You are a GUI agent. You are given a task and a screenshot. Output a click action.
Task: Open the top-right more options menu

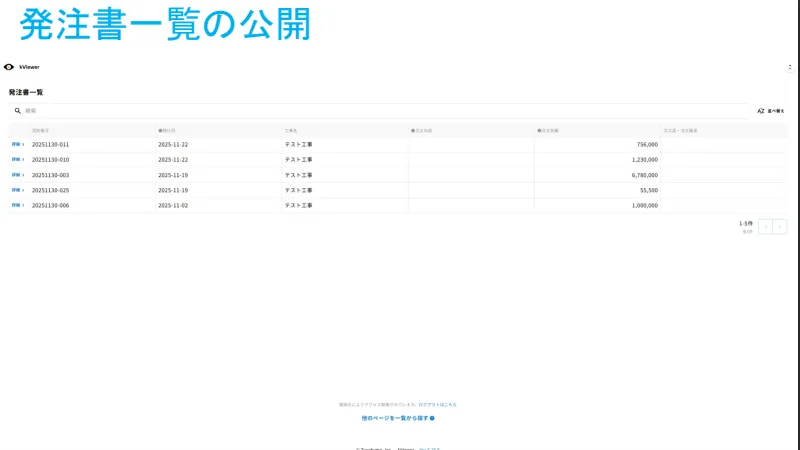click(790, 67)
